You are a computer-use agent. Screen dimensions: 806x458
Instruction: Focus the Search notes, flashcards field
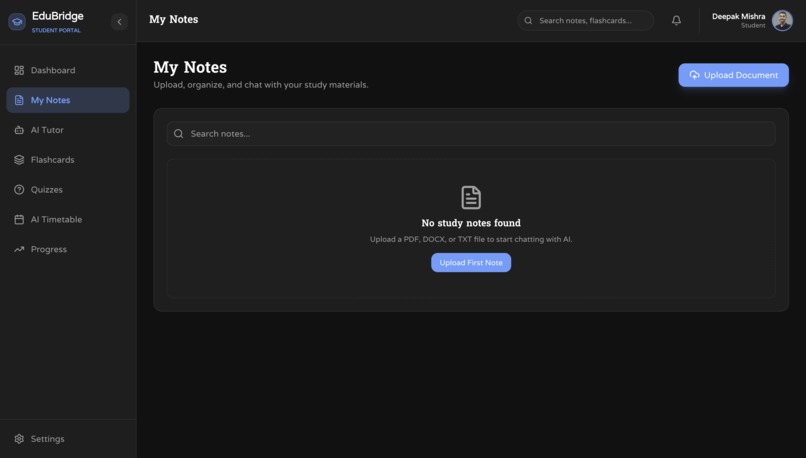point(585,21)
